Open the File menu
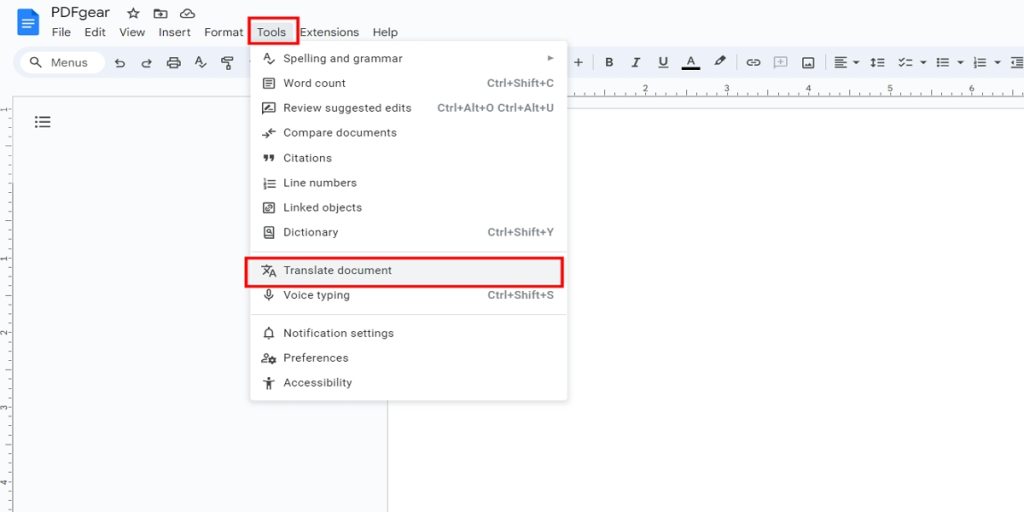The image size is (1024, 512). [61, 32]
